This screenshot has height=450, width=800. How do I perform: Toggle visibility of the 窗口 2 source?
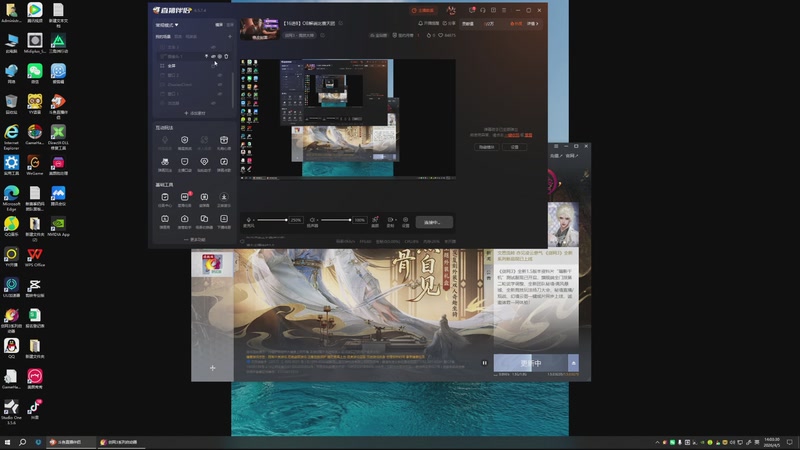[x=220, y=75]
